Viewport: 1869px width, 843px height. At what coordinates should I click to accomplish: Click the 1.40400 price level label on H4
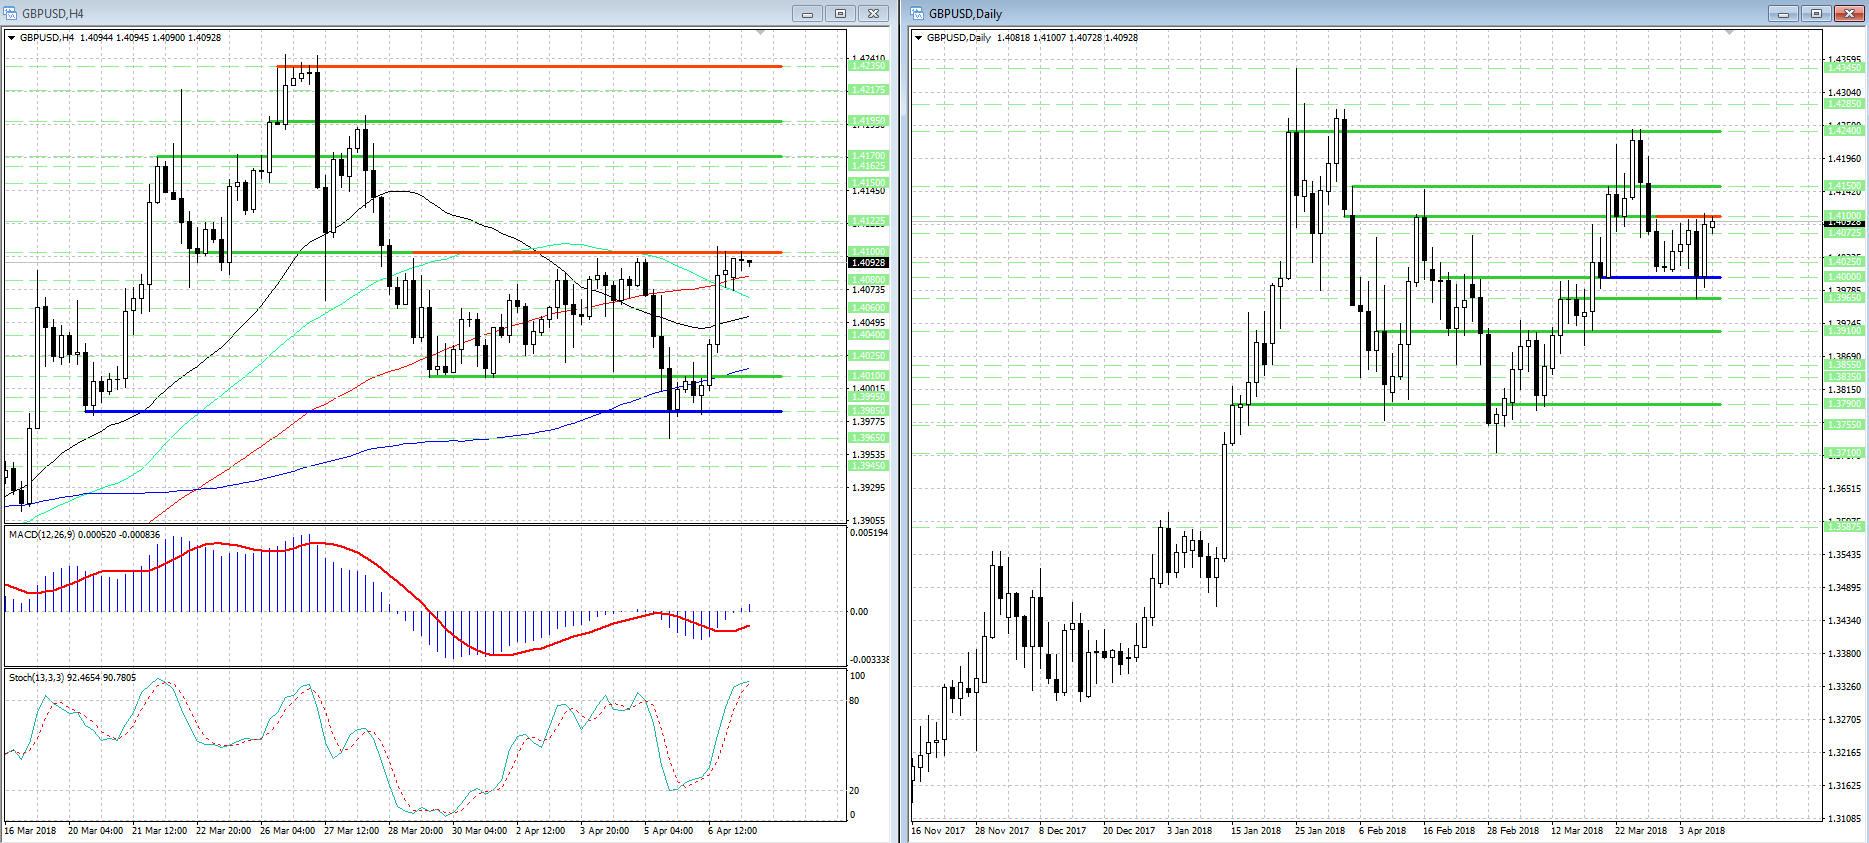[x=868, y=335]
